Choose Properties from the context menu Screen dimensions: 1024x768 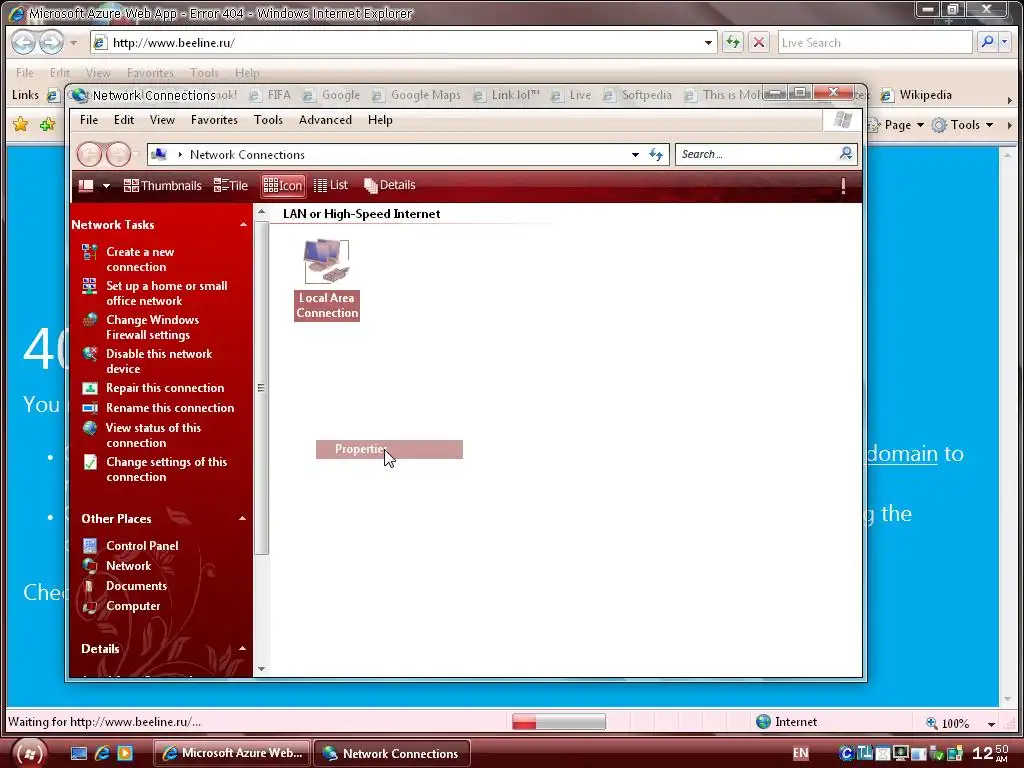[x=389, y=449]
